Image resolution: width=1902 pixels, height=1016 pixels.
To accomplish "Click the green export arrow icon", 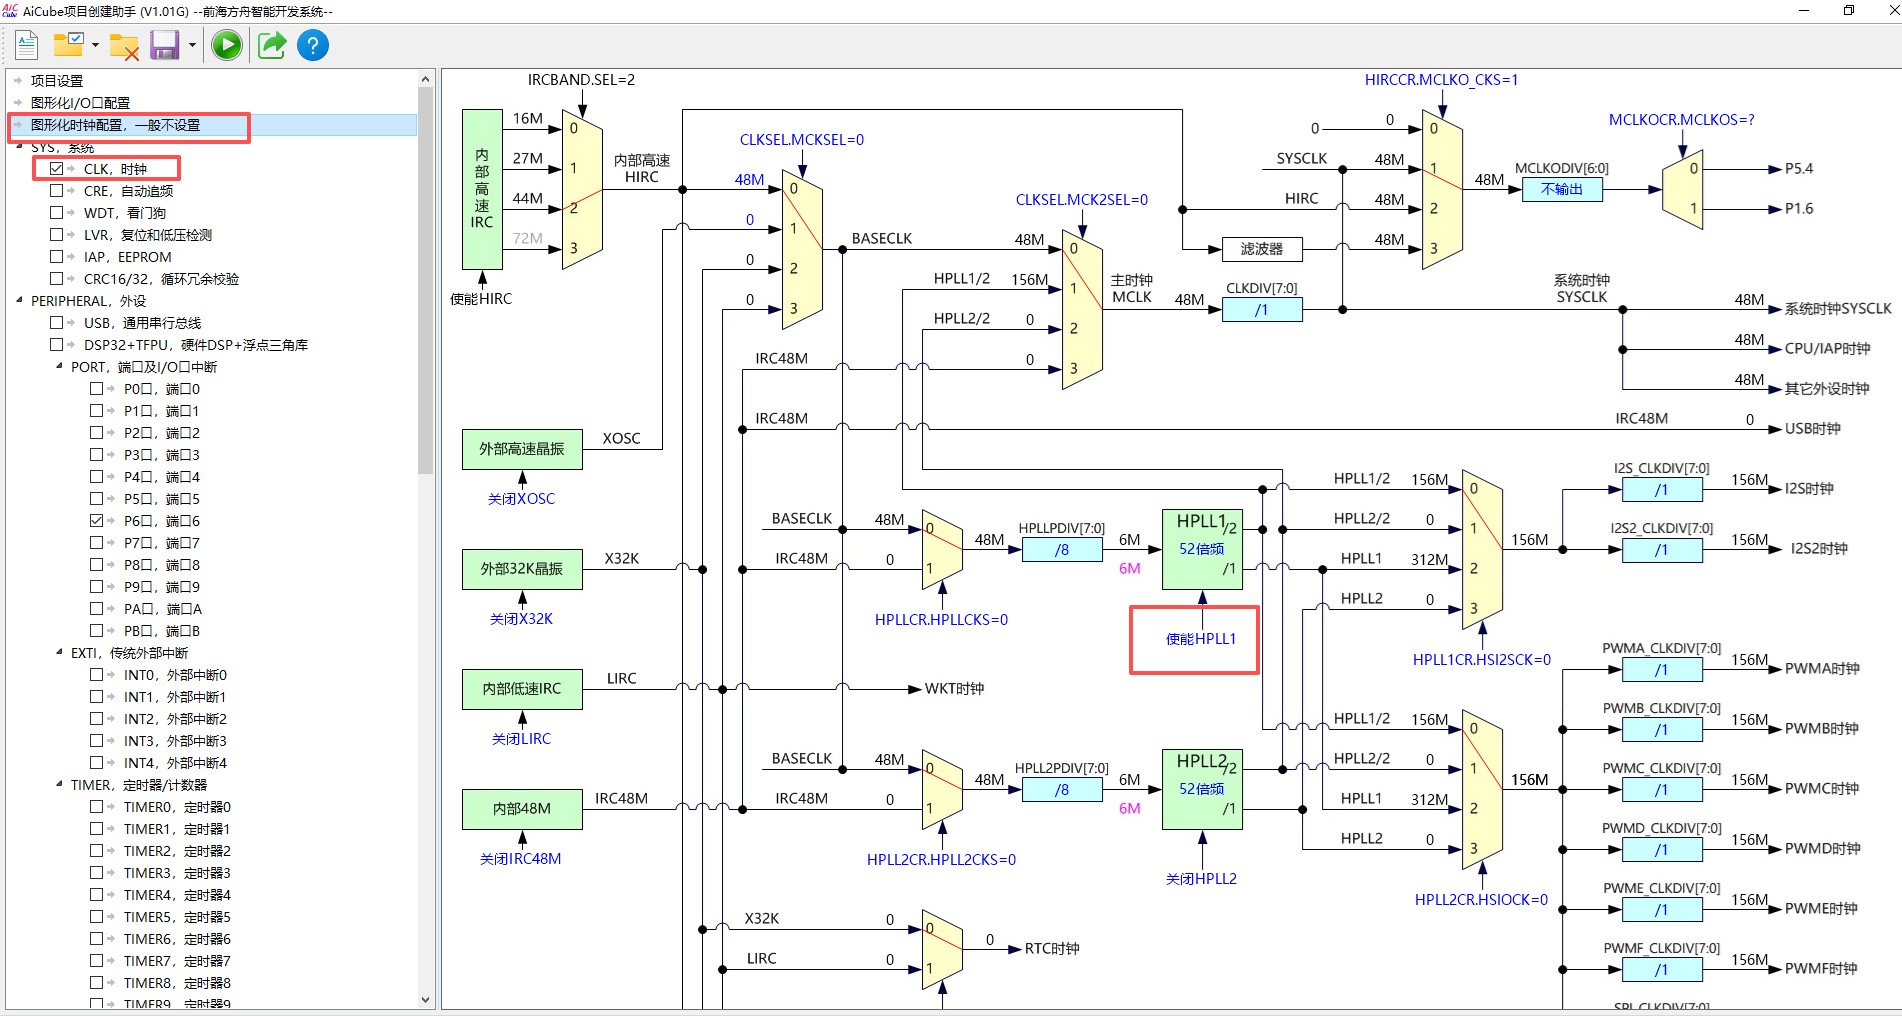I will pos(271,45).
